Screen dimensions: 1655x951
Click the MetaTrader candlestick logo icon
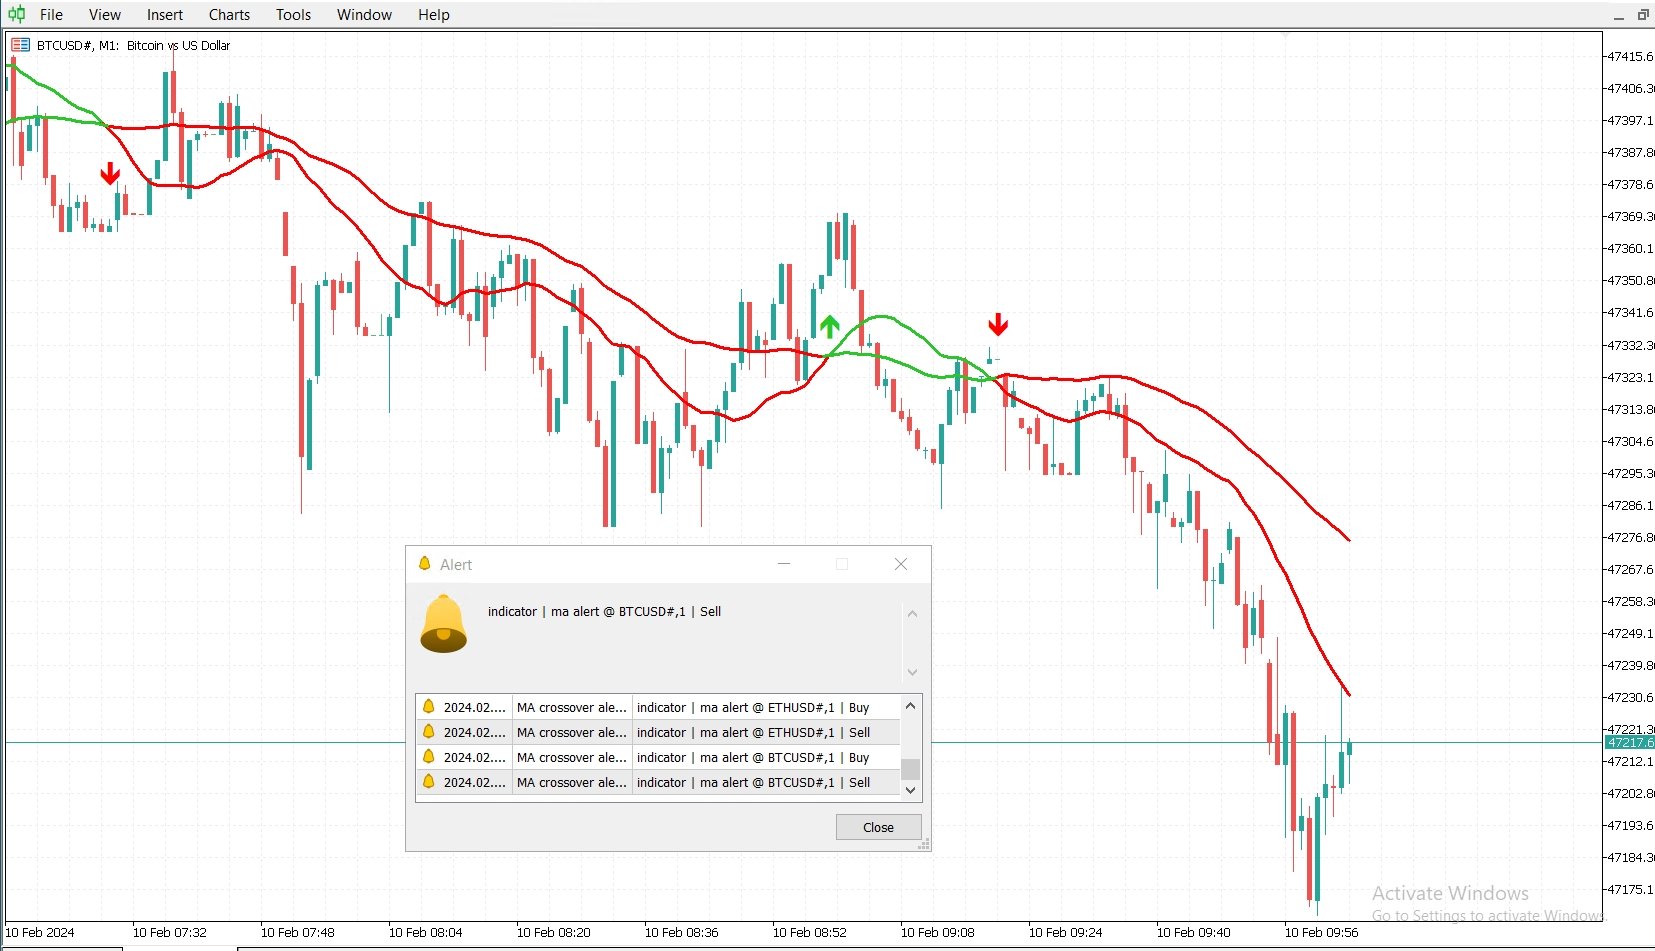(14, 14)
